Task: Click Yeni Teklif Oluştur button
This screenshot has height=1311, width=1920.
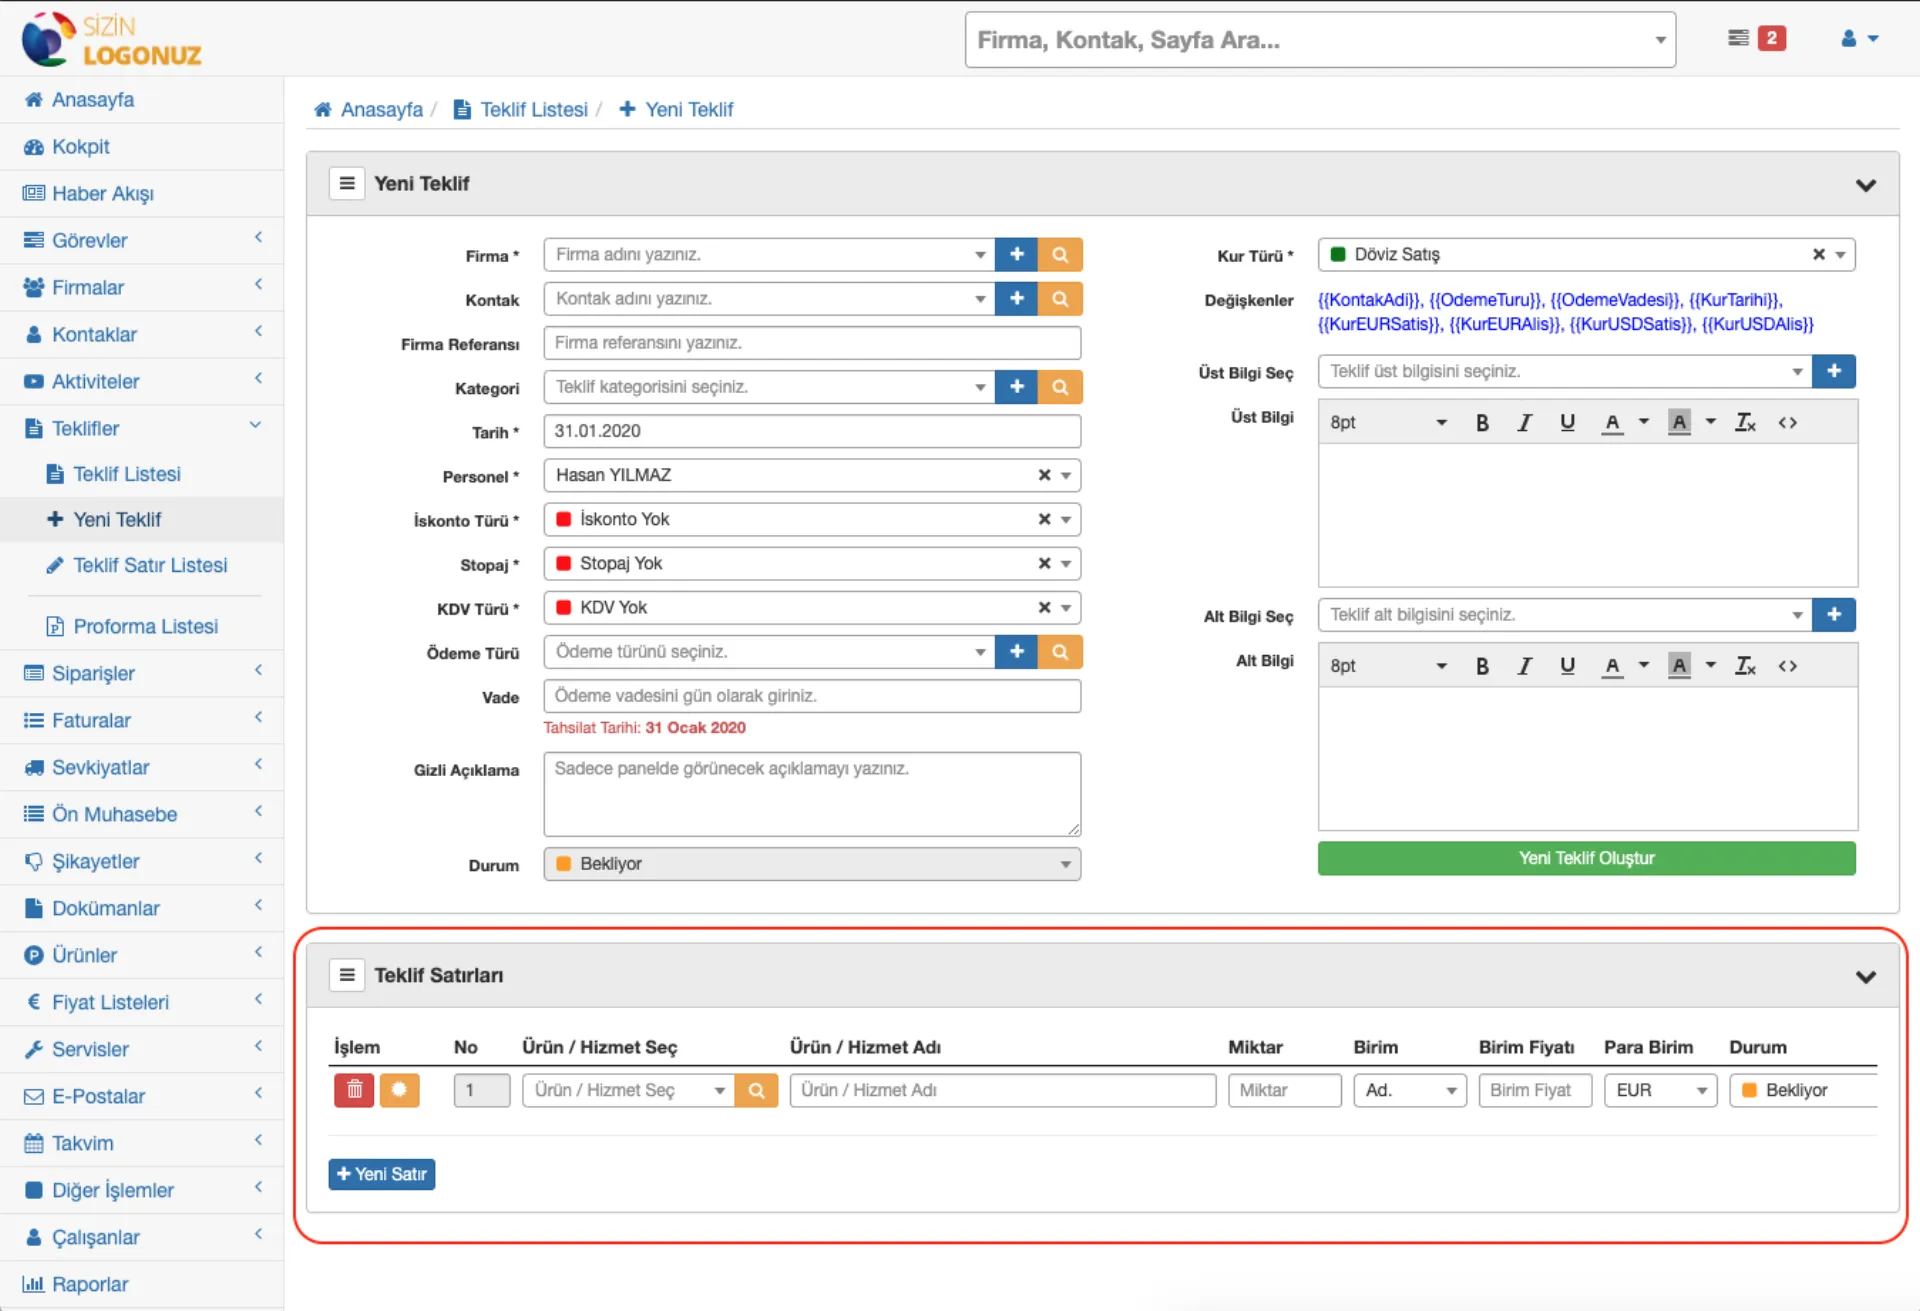Action: (x=1586, y=858)
